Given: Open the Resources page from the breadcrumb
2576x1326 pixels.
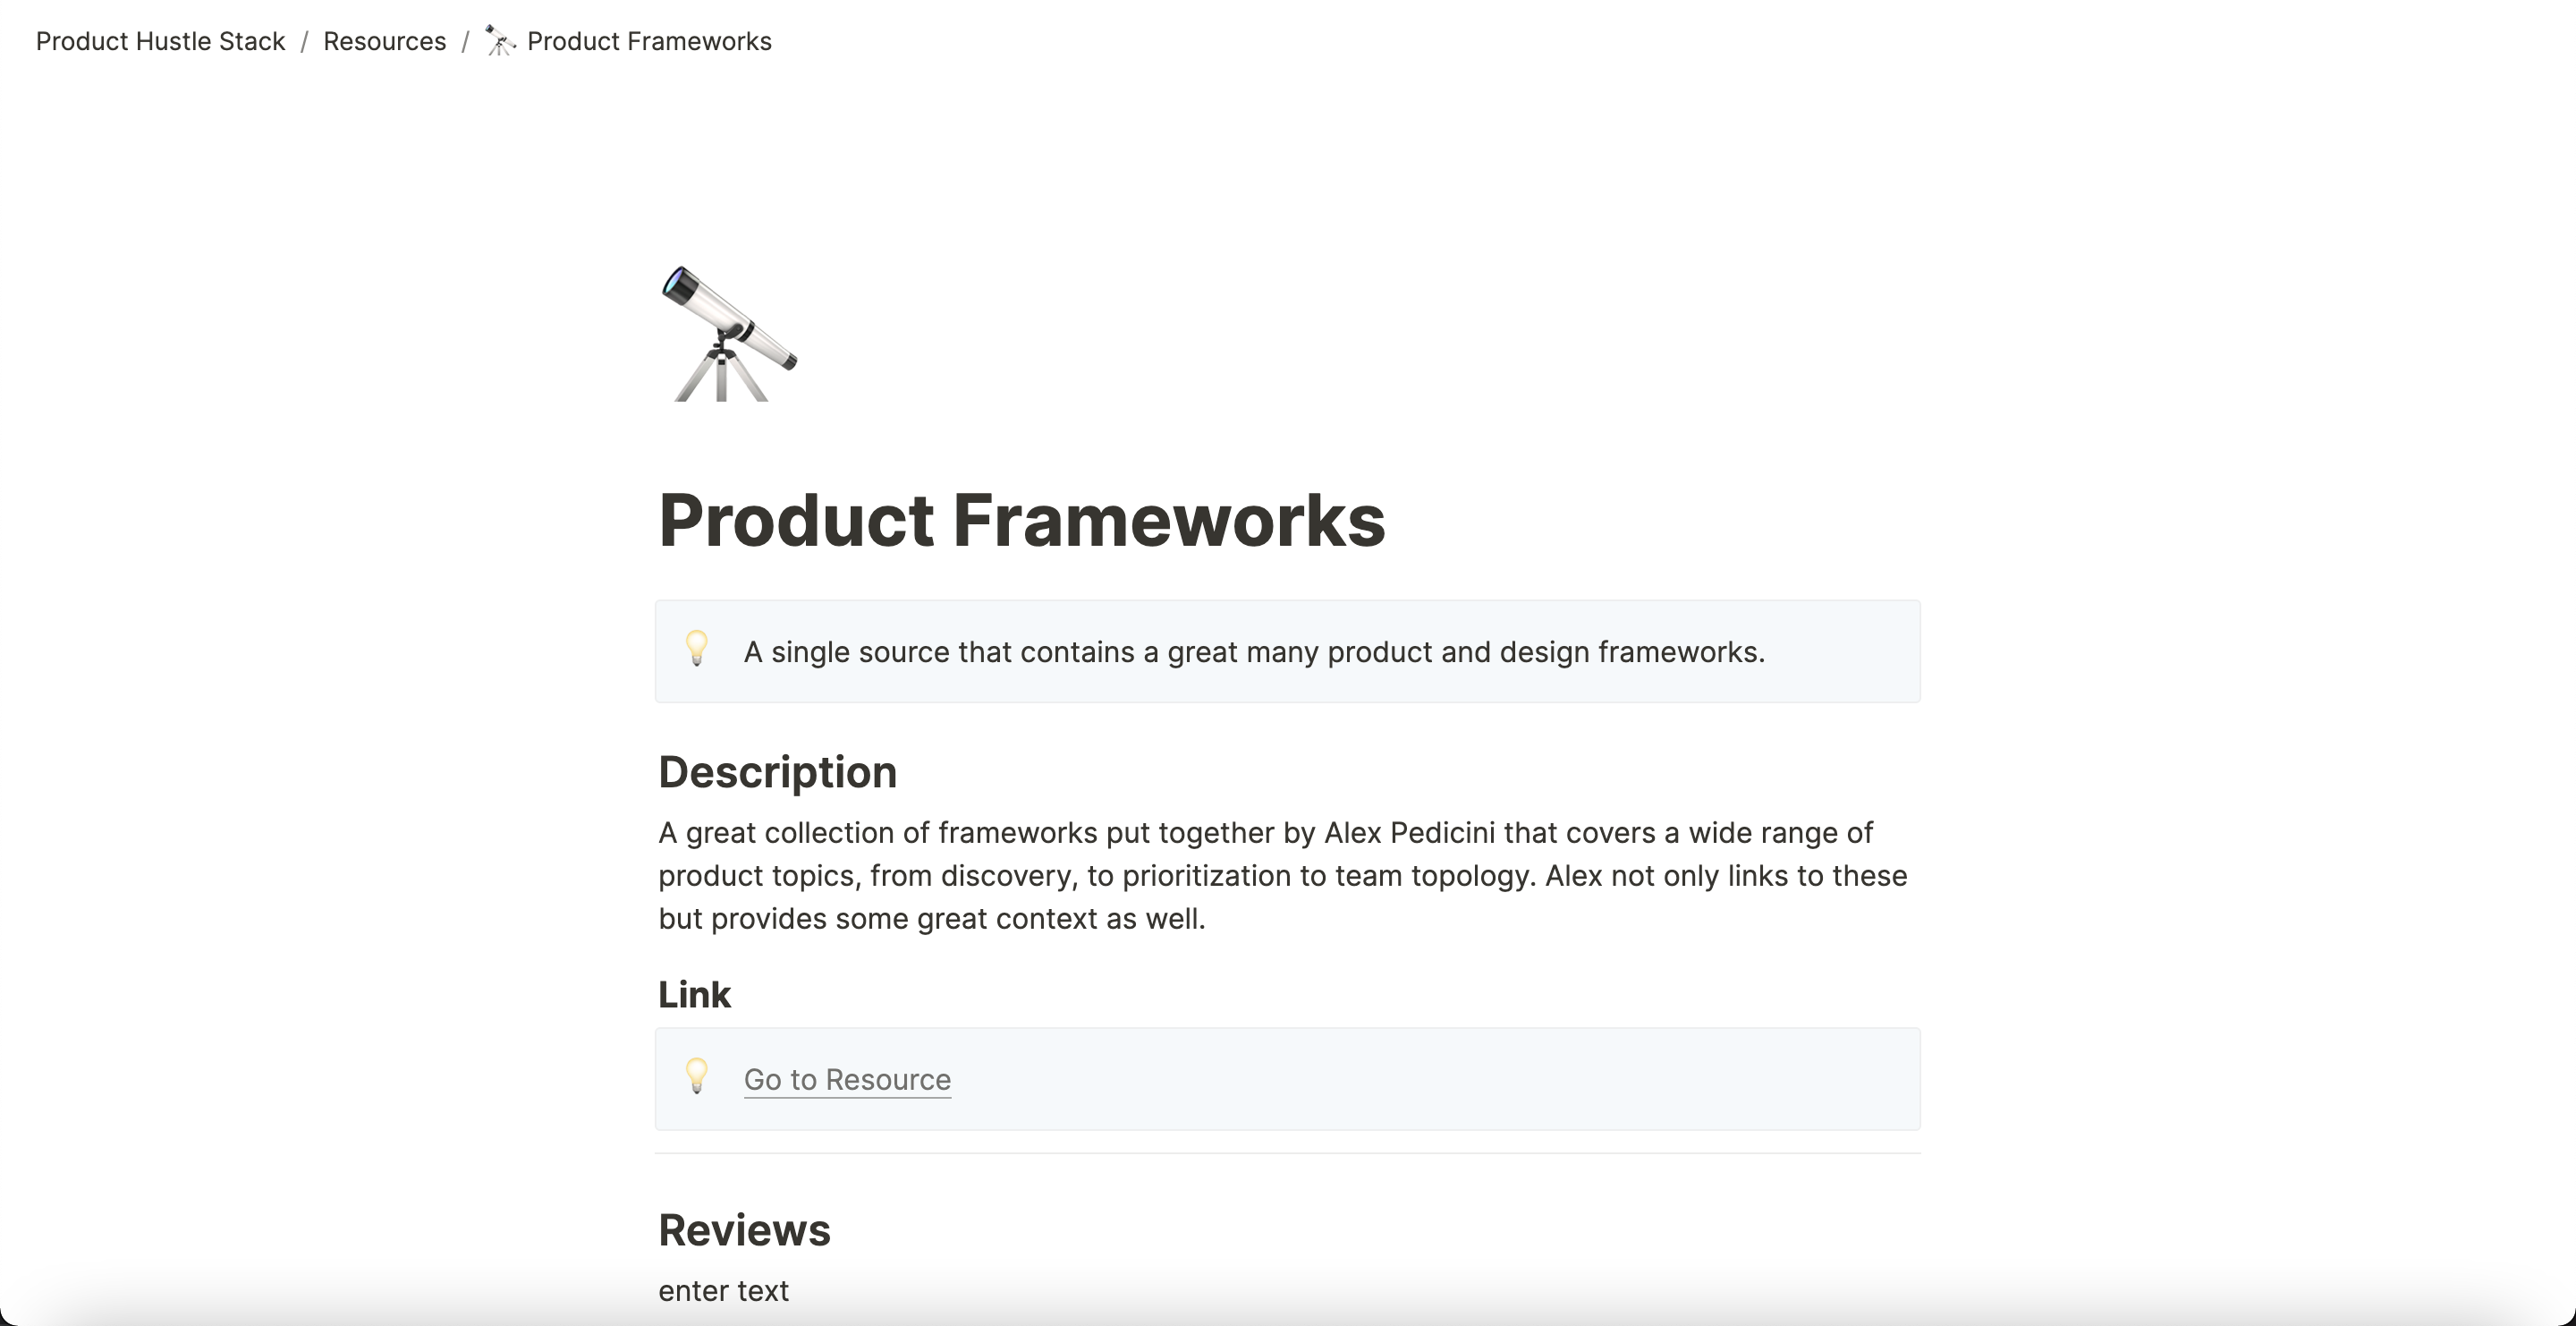Looking at the screenshot, I should pyautogui.click(x=384, y=41).
